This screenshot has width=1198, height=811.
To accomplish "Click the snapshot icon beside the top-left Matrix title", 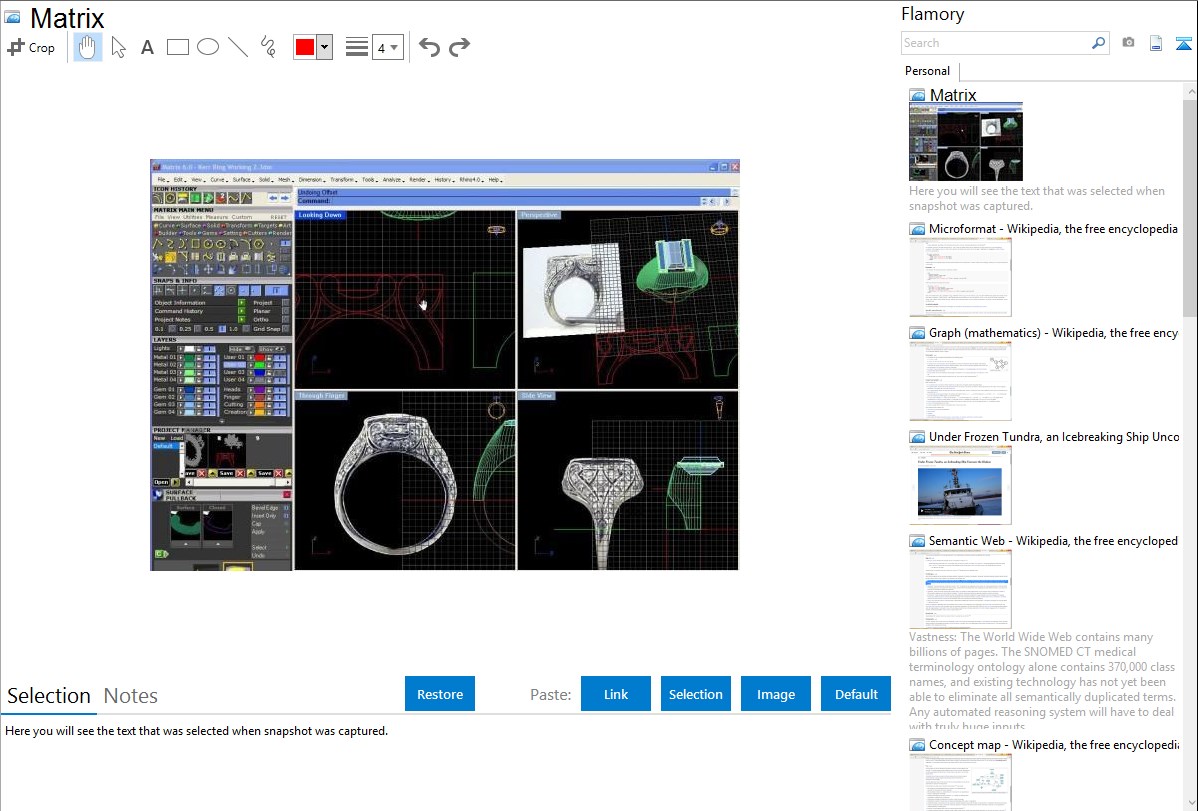I will 12,17.
